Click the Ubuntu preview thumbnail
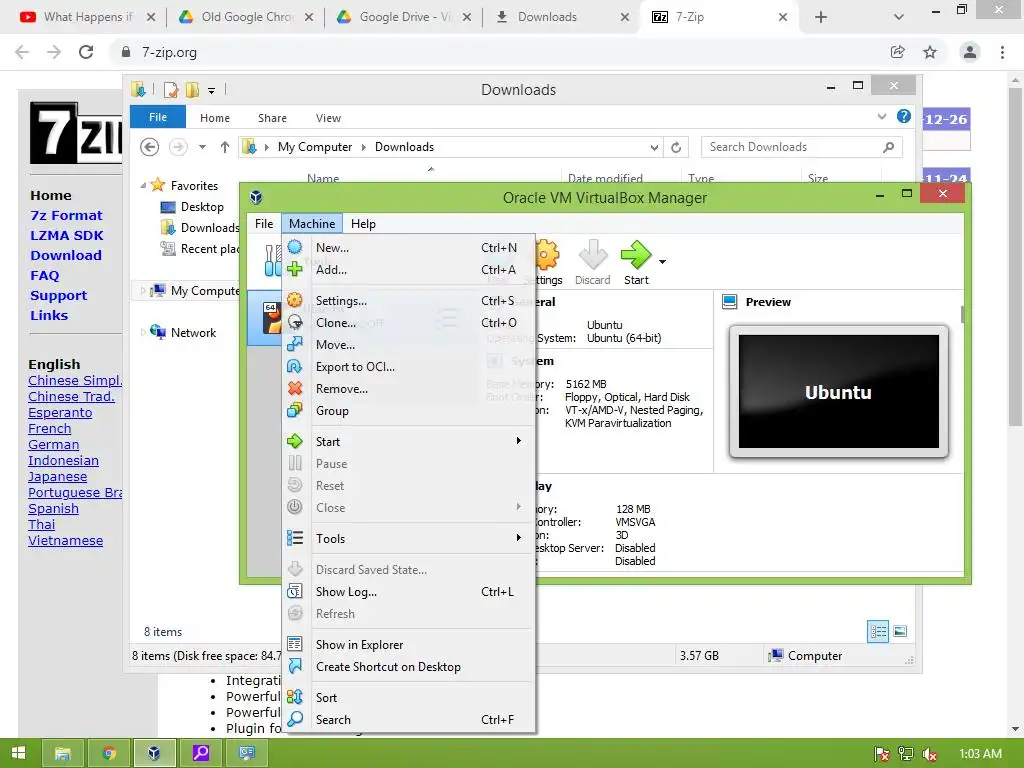This screenshot has width=1024, height=768. (x=839, y=392)
